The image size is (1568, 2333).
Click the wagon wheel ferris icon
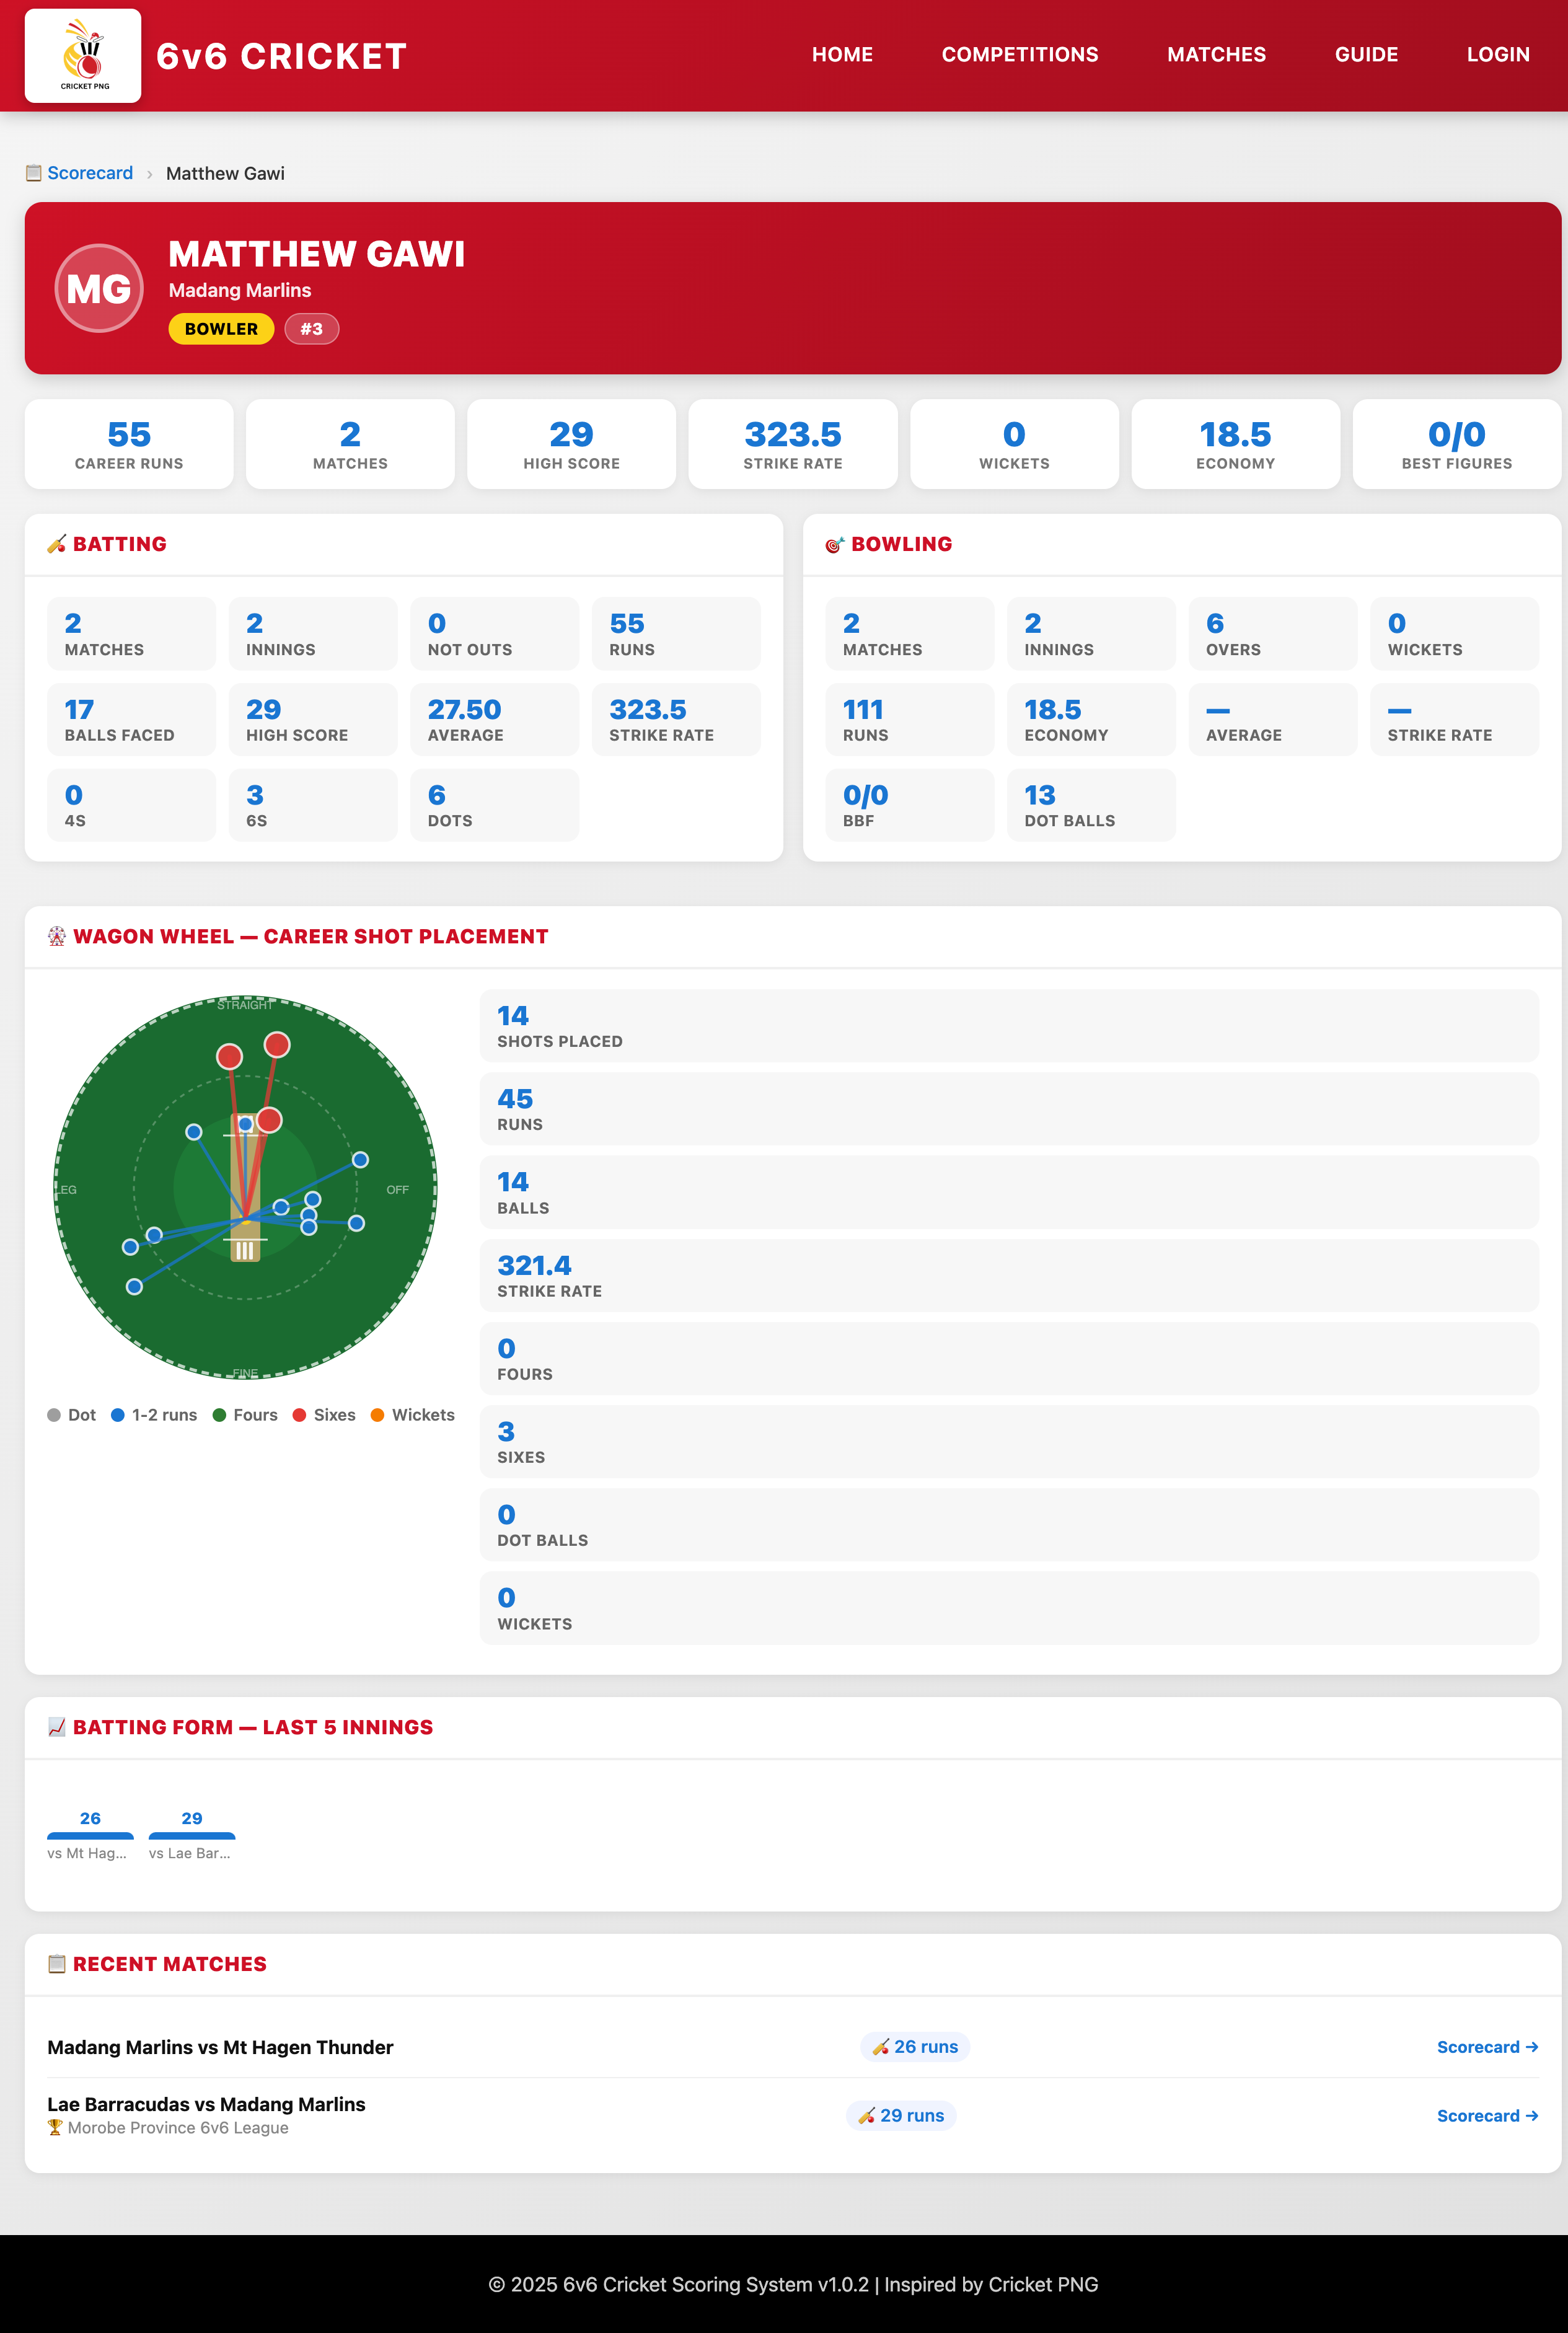(x=57, y=937)
